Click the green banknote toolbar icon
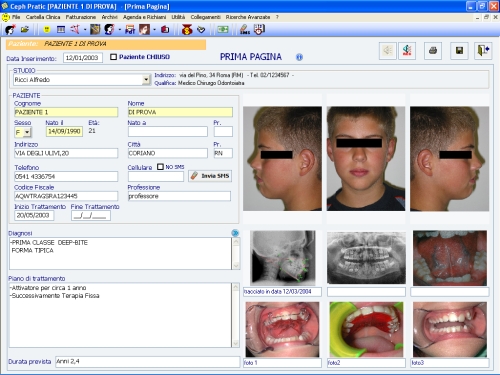Viewport: 500px width, 375px height. (x=223, y=30)
